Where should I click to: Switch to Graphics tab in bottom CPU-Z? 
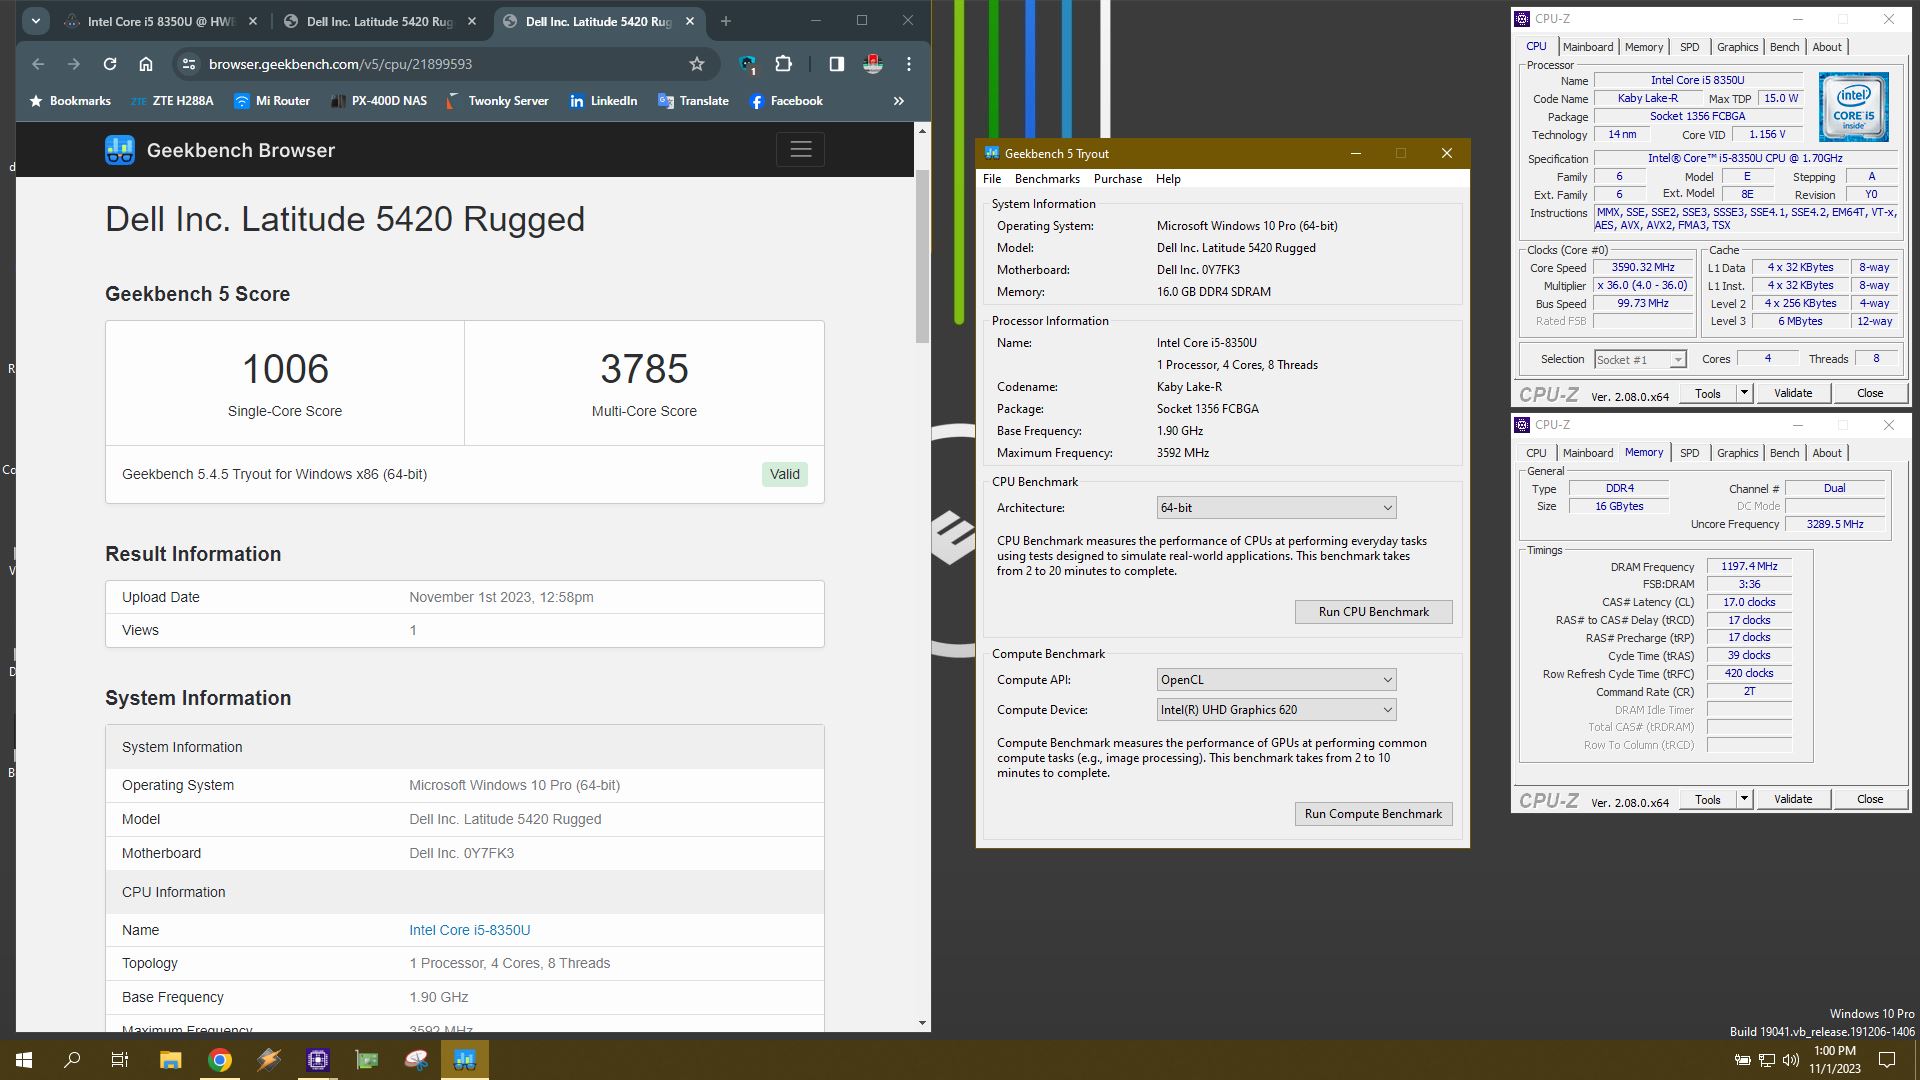coord(1737,453)
